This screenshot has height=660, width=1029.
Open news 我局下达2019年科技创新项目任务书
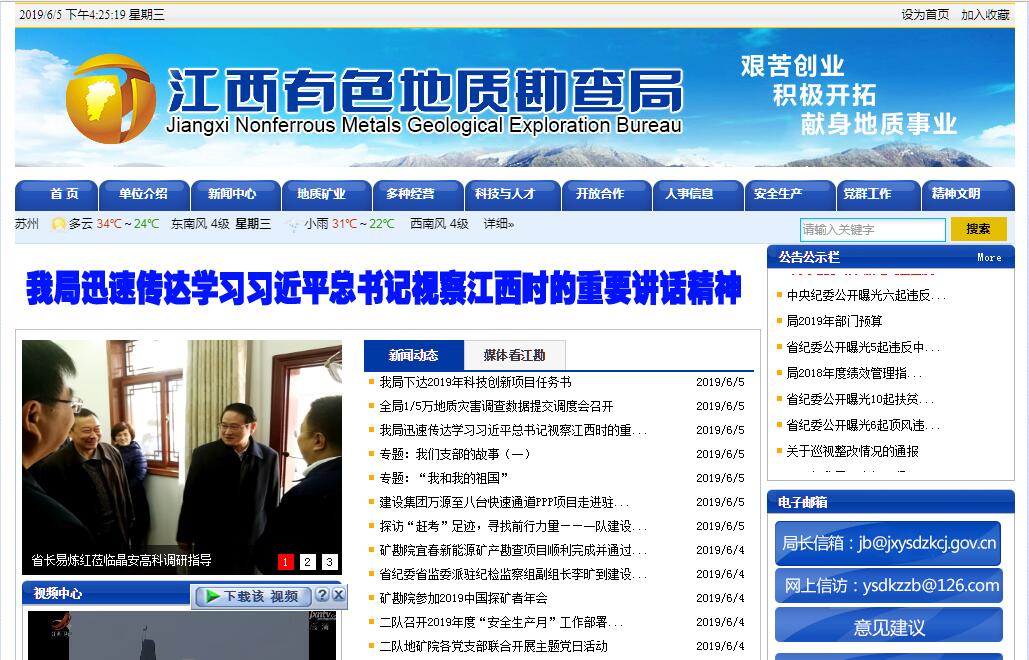475,382
